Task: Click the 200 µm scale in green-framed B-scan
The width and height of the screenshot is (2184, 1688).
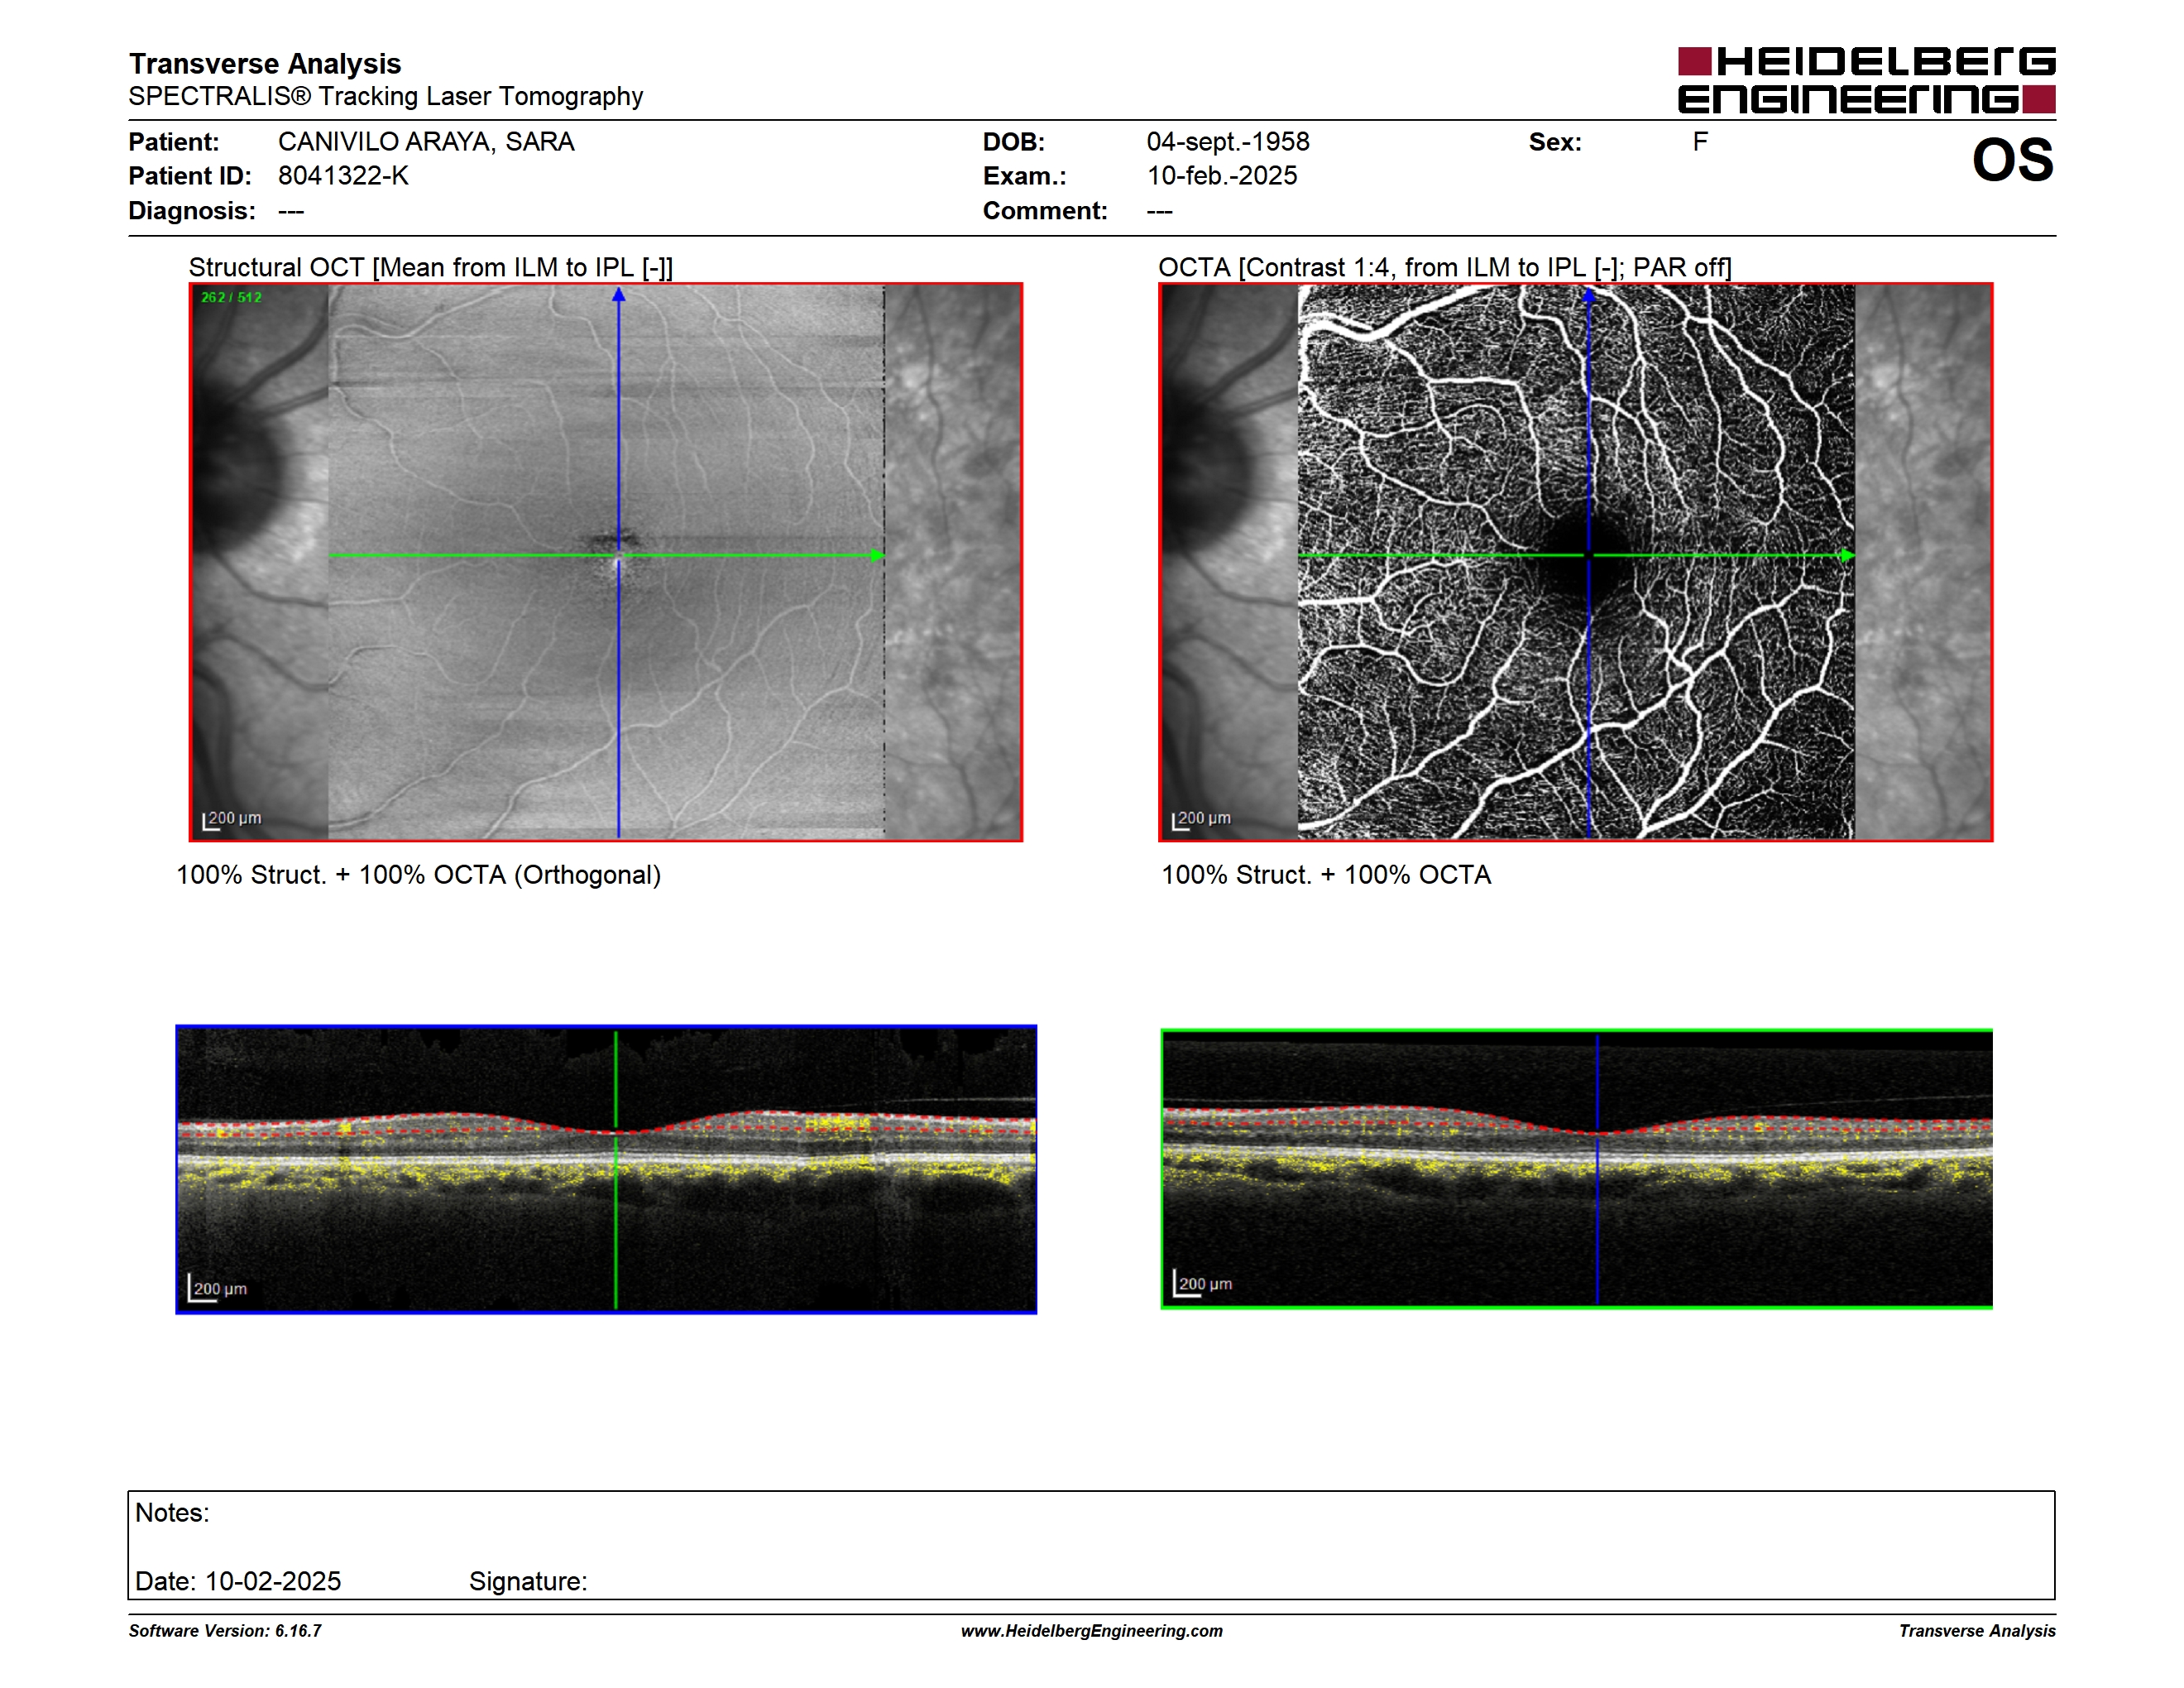Action: 1203,1283
